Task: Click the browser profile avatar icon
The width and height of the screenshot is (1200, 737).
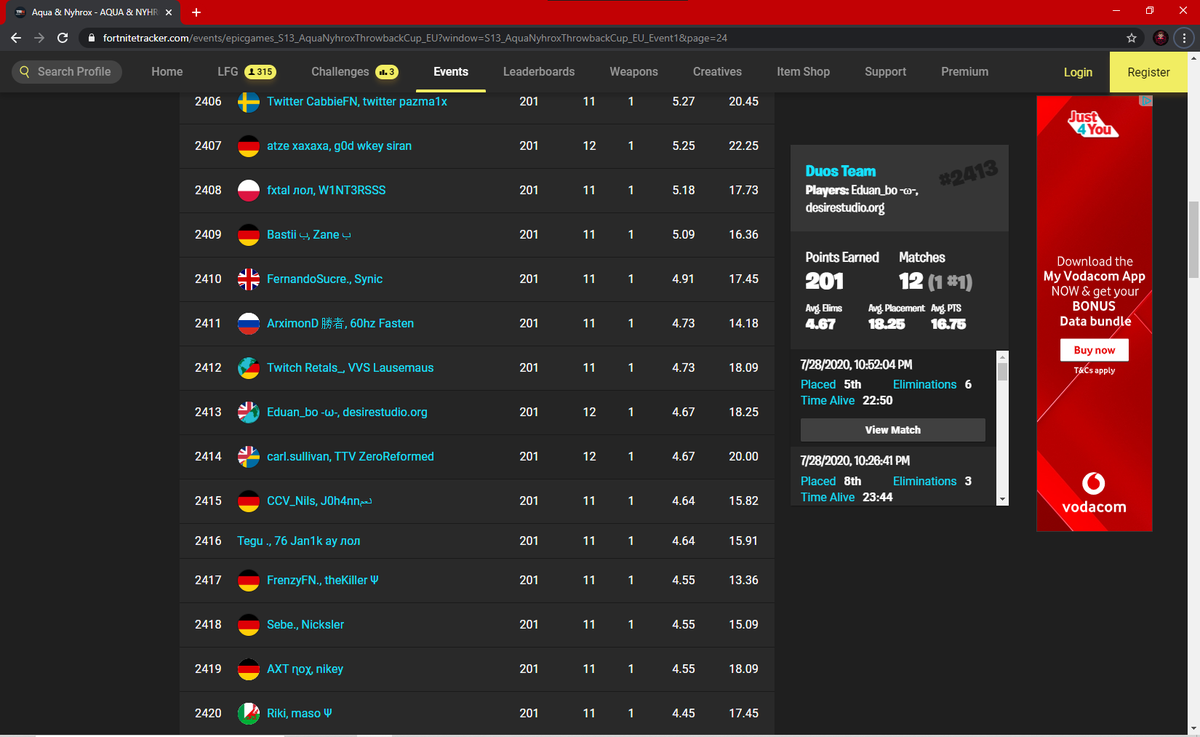Action: (1160, 38)
